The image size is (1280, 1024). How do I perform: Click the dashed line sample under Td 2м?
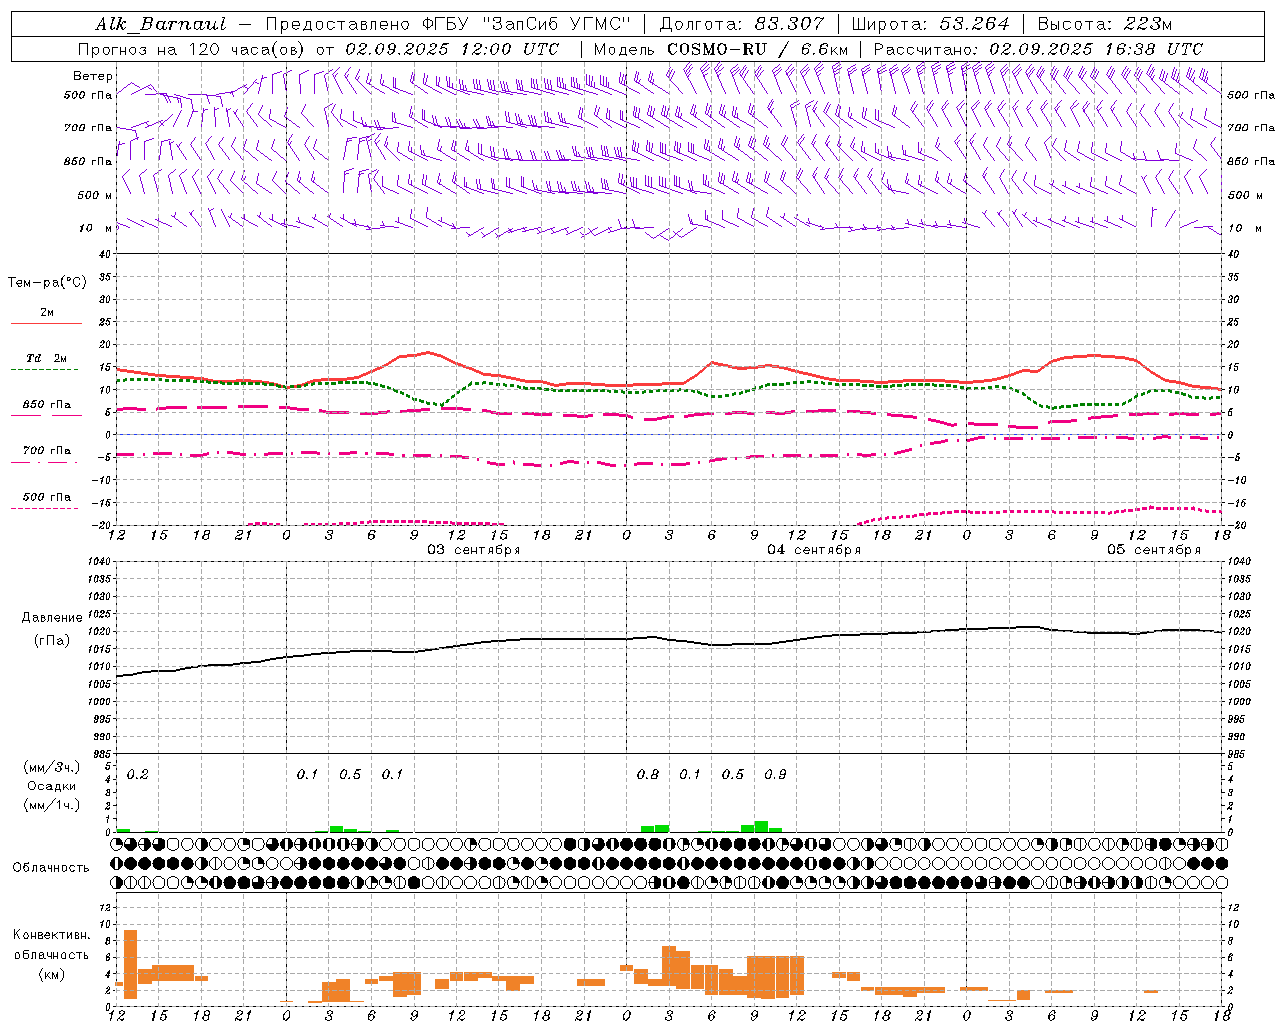click(x=45, y=370)
